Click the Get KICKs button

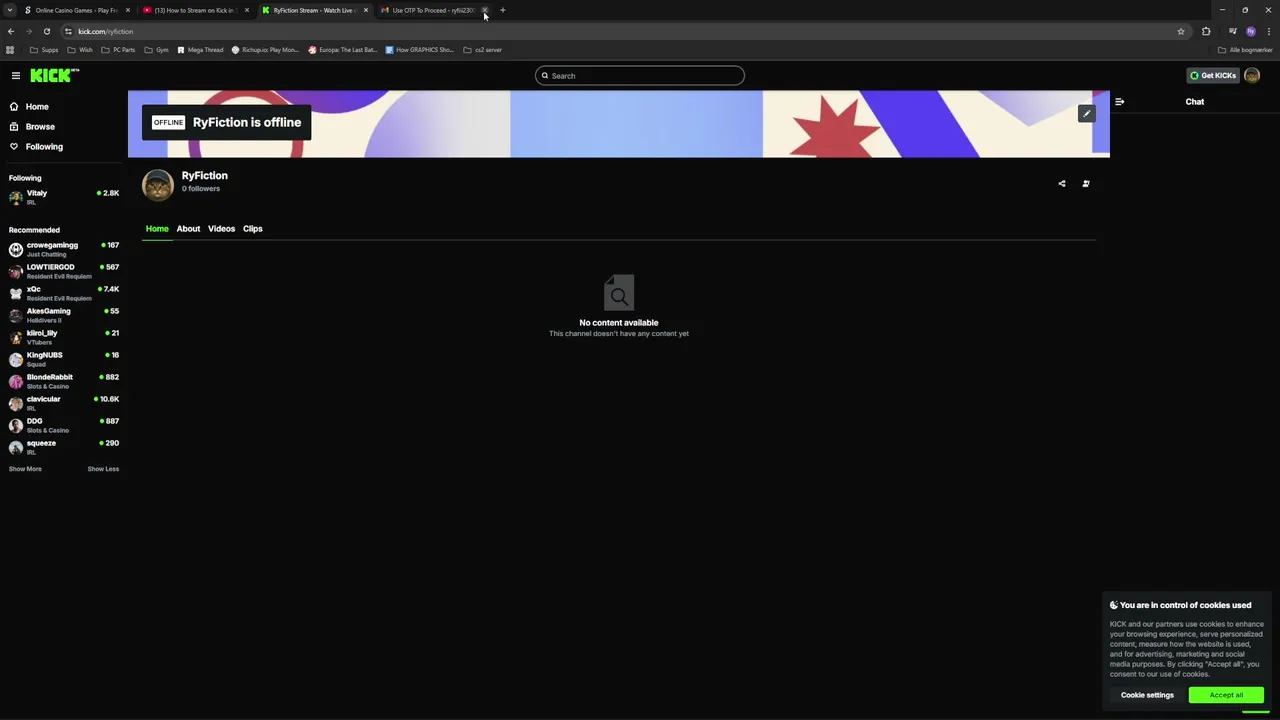[1213, 75]
